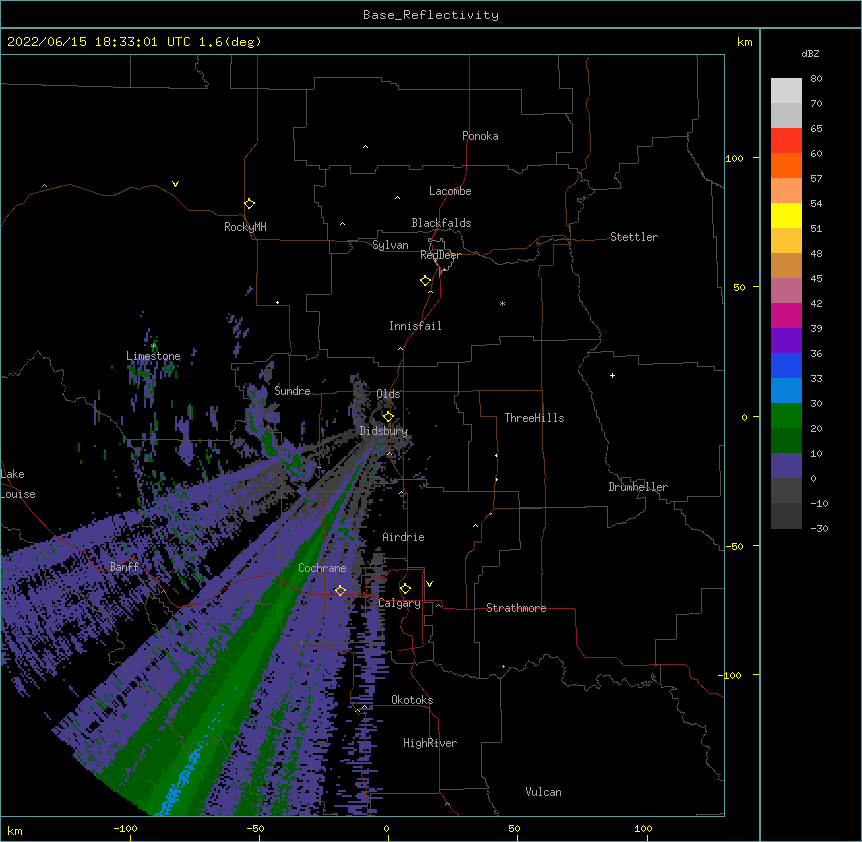Click the Blackfalds city label
Viewport: 862px width, 842px height.
[441, 223]
